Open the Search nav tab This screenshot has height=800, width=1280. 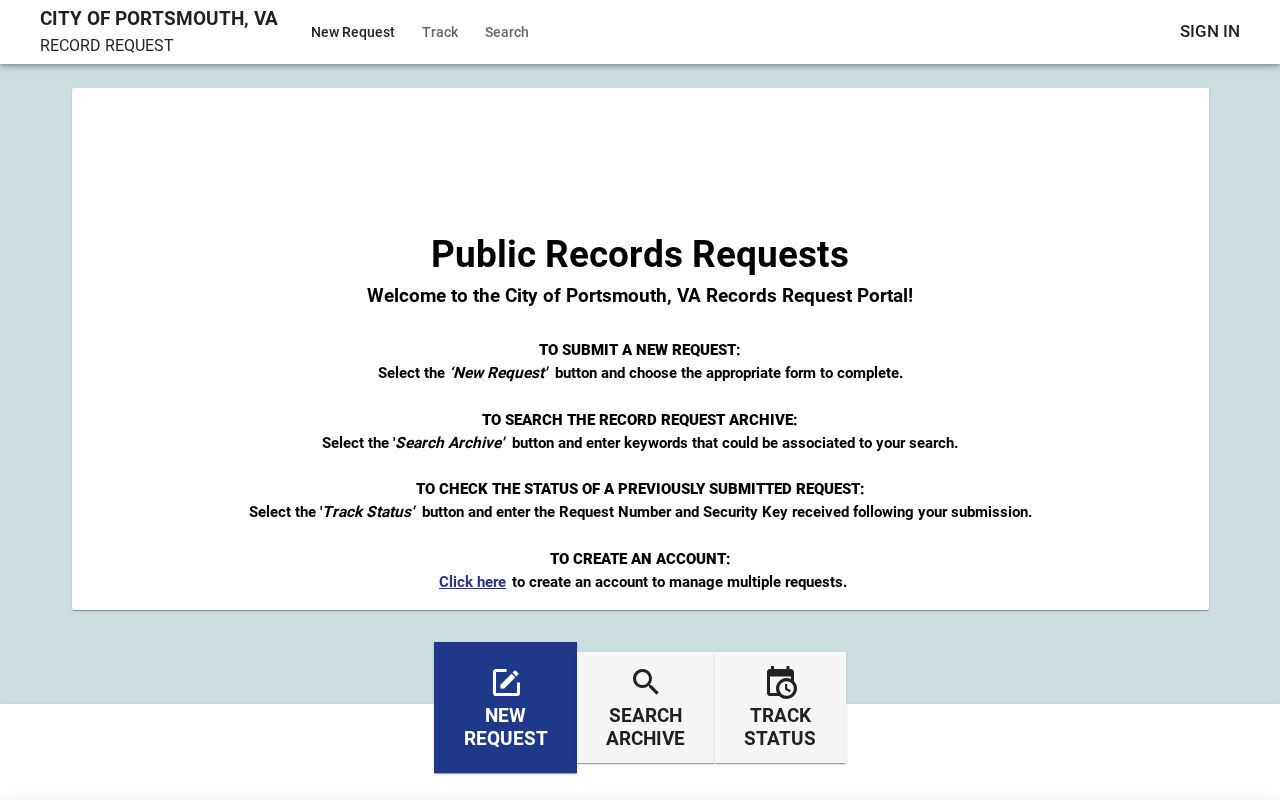click(x=507, y=32)
